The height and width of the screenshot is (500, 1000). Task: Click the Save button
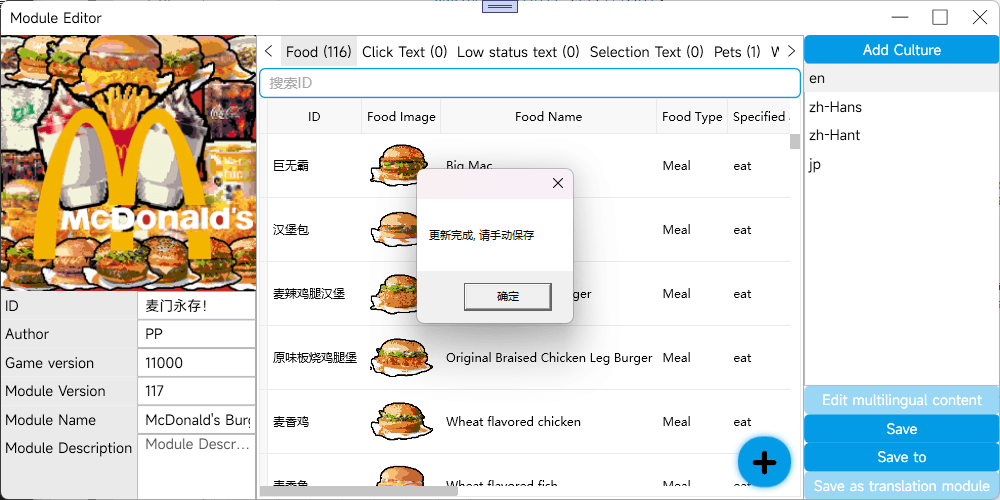pyautogui.click(x=902, y=429)
